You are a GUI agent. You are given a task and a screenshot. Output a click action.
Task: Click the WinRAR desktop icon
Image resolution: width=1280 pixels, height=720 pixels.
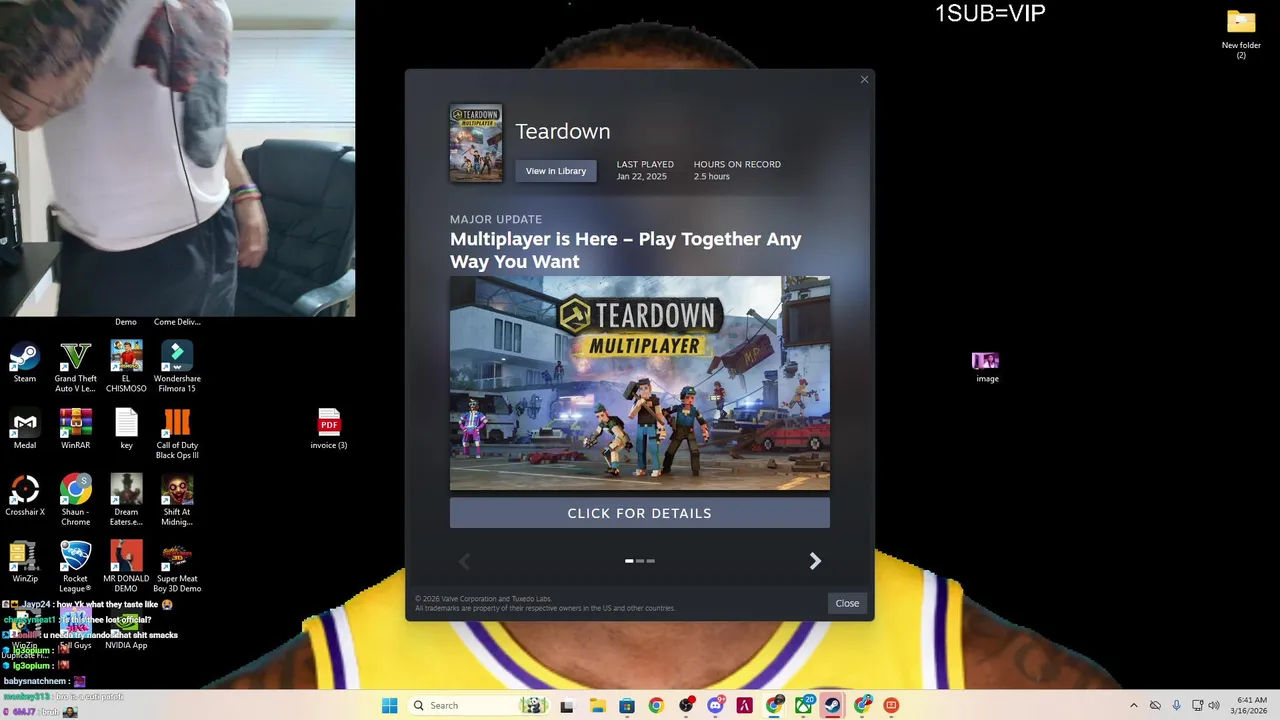pos(75,429)
